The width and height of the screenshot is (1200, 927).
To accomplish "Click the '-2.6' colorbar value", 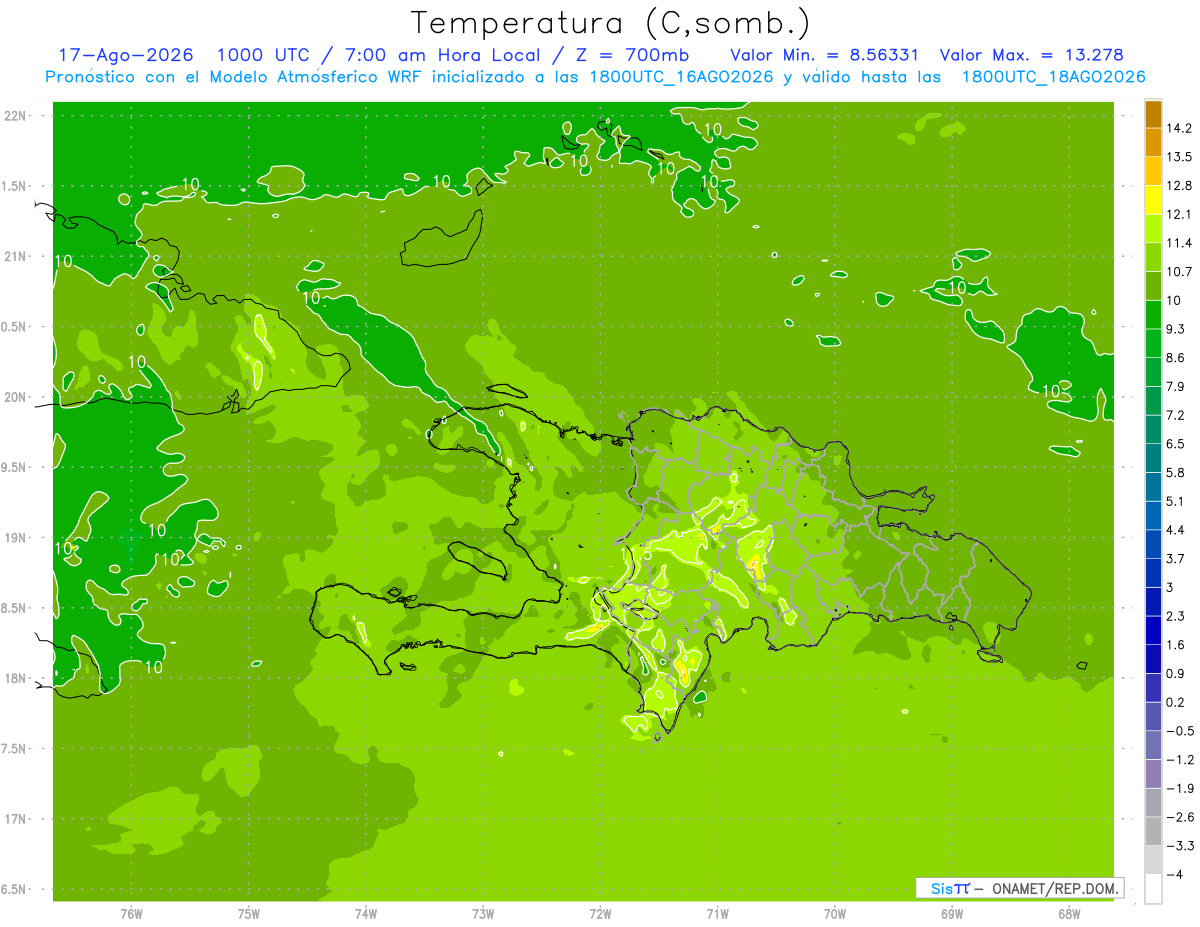I will tap(1179, 816).
